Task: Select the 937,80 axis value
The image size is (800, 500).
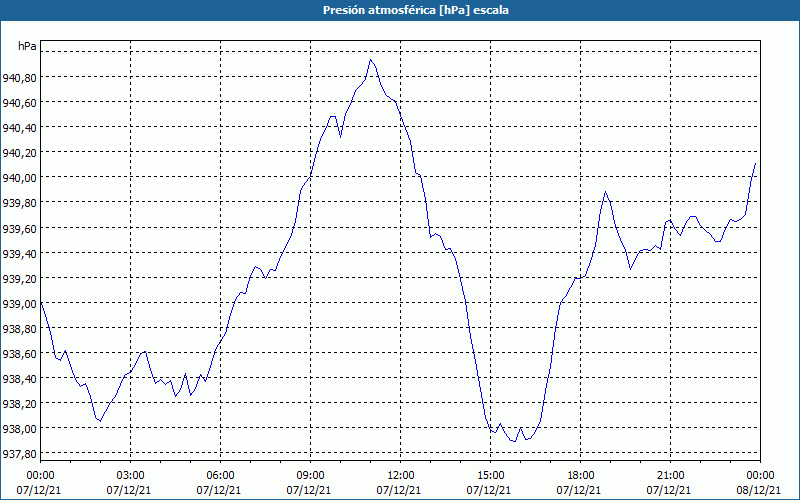Action: pyautogui.click(x=19, y=454)
